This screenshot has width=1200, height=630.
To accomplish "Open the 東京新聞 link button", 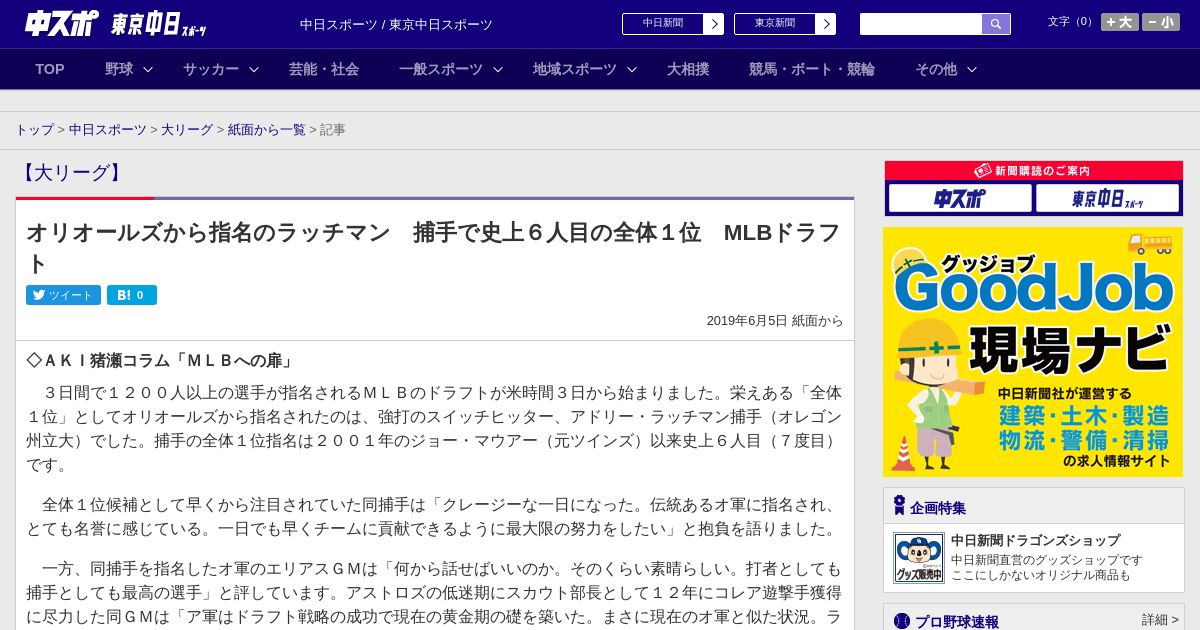I will [x=774, y=24].
